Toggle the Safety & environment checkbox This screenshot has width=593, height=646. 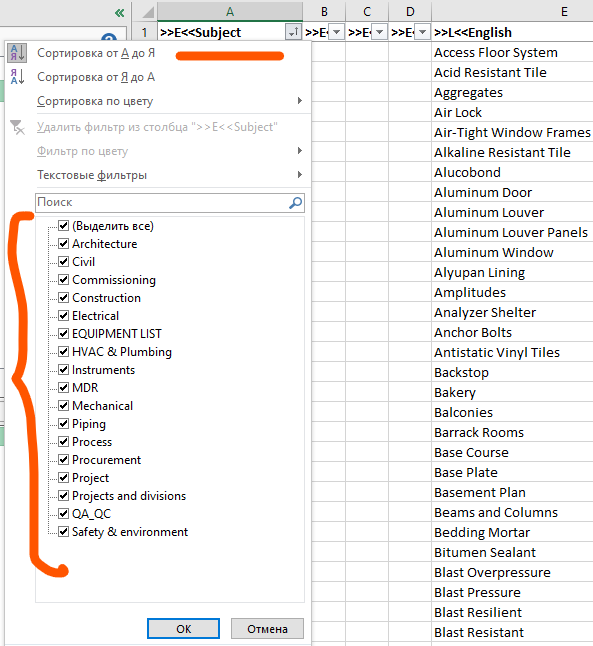coord(63,531)
